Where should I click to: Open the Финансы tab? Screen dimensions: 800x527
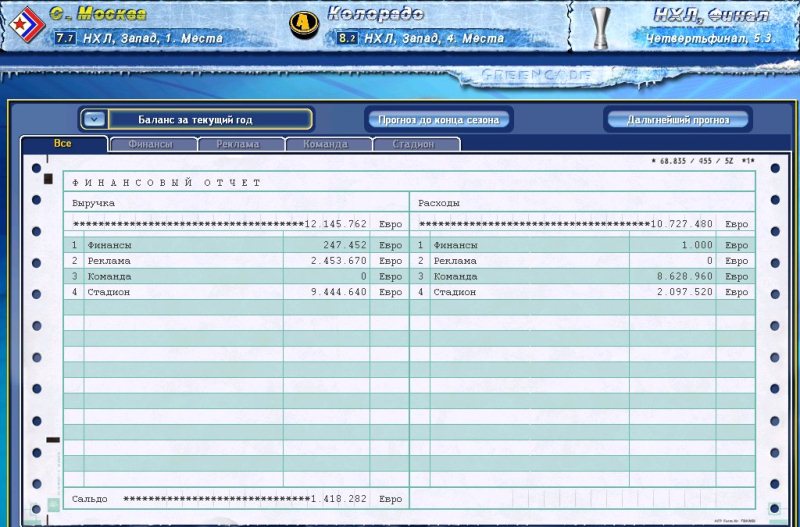pyautogui.click(x=149, y=144)
